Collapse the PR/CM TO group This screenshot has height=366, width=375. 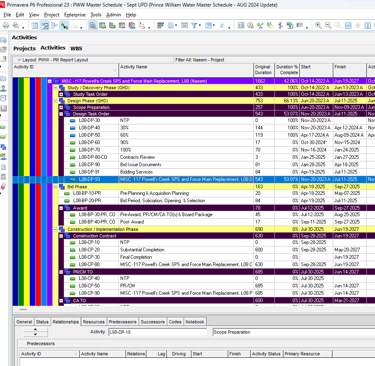pos(61,272)
